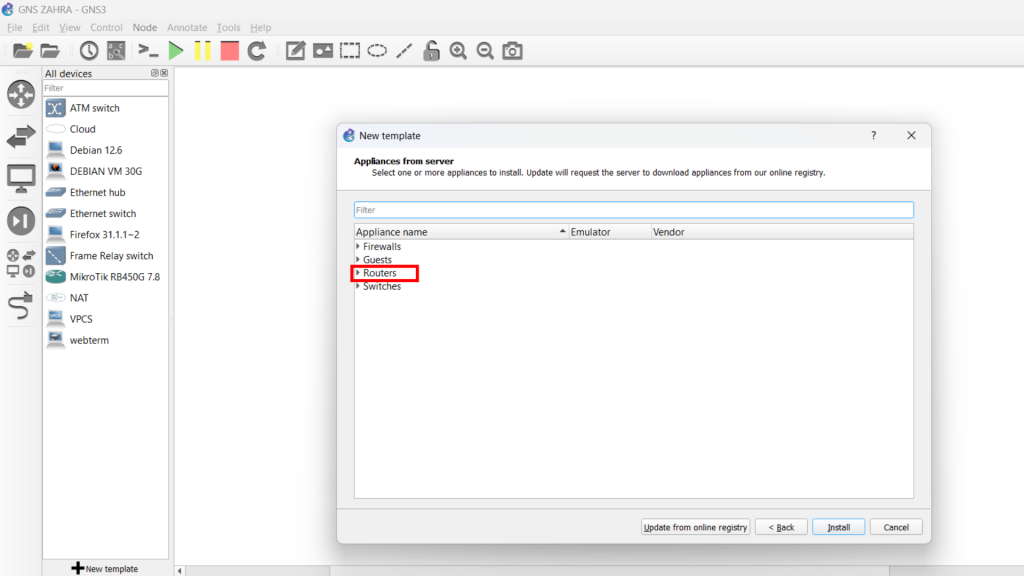Viewport: 1024px width, 576px height.
Task: Browse end devices with the monitor icon
Action: tap(21, 178)
